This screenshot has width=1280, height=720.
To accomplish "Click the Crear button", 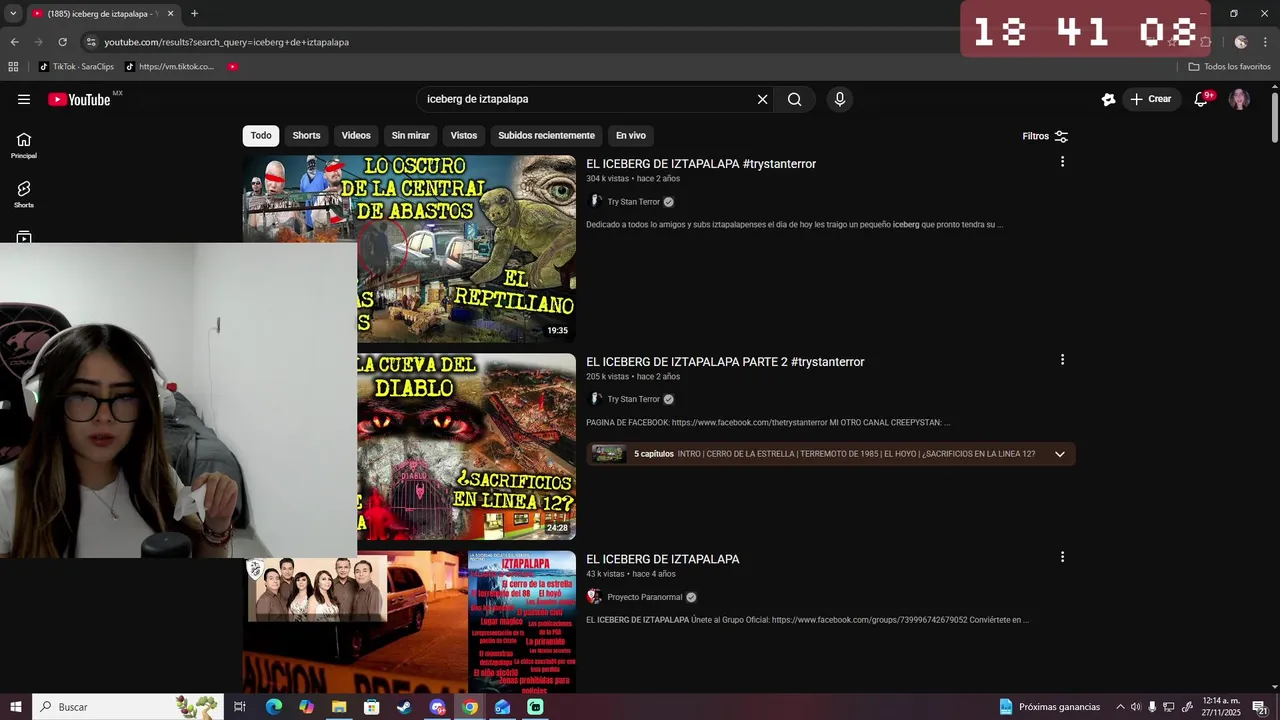I will click(1150, 99).
